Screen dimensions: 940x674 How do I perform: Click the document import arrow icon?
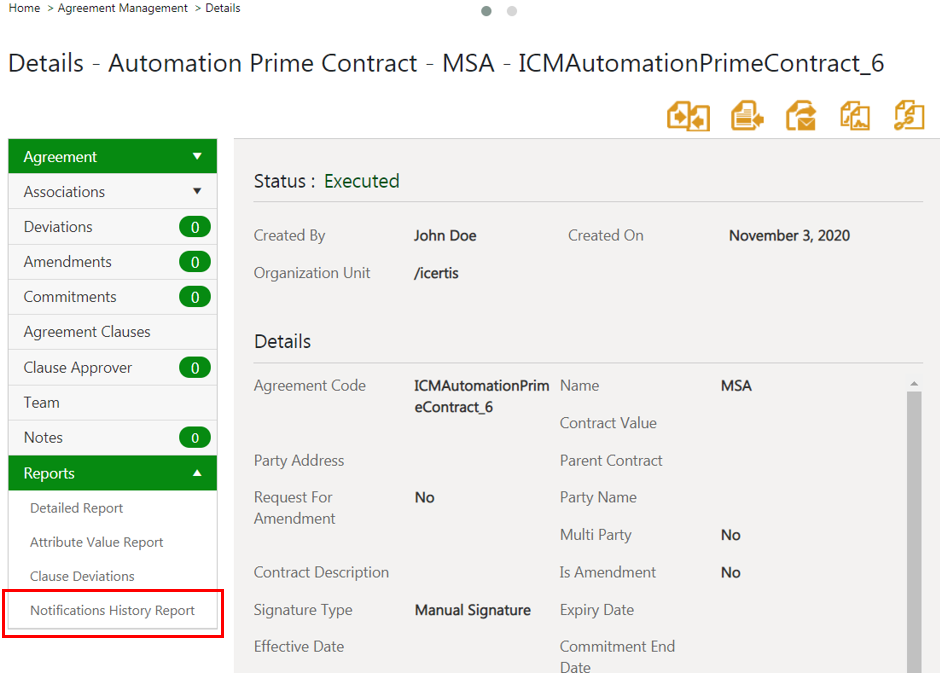747,116
